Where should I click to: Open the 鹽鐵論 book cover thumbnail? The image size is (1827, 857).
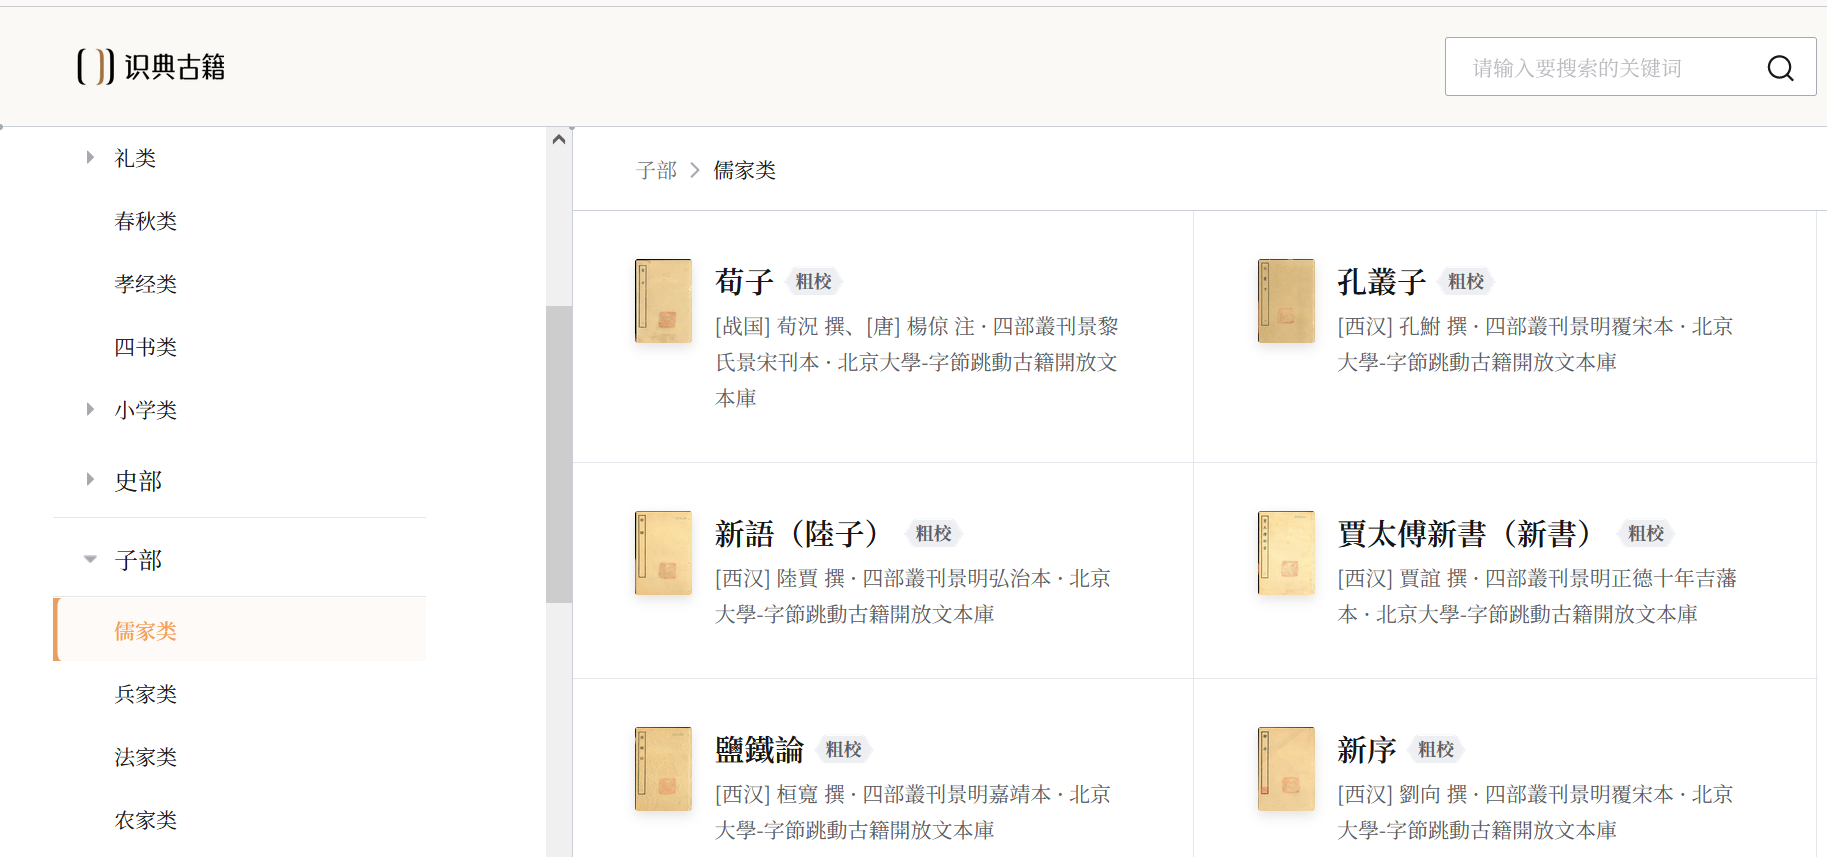[663, 769]
